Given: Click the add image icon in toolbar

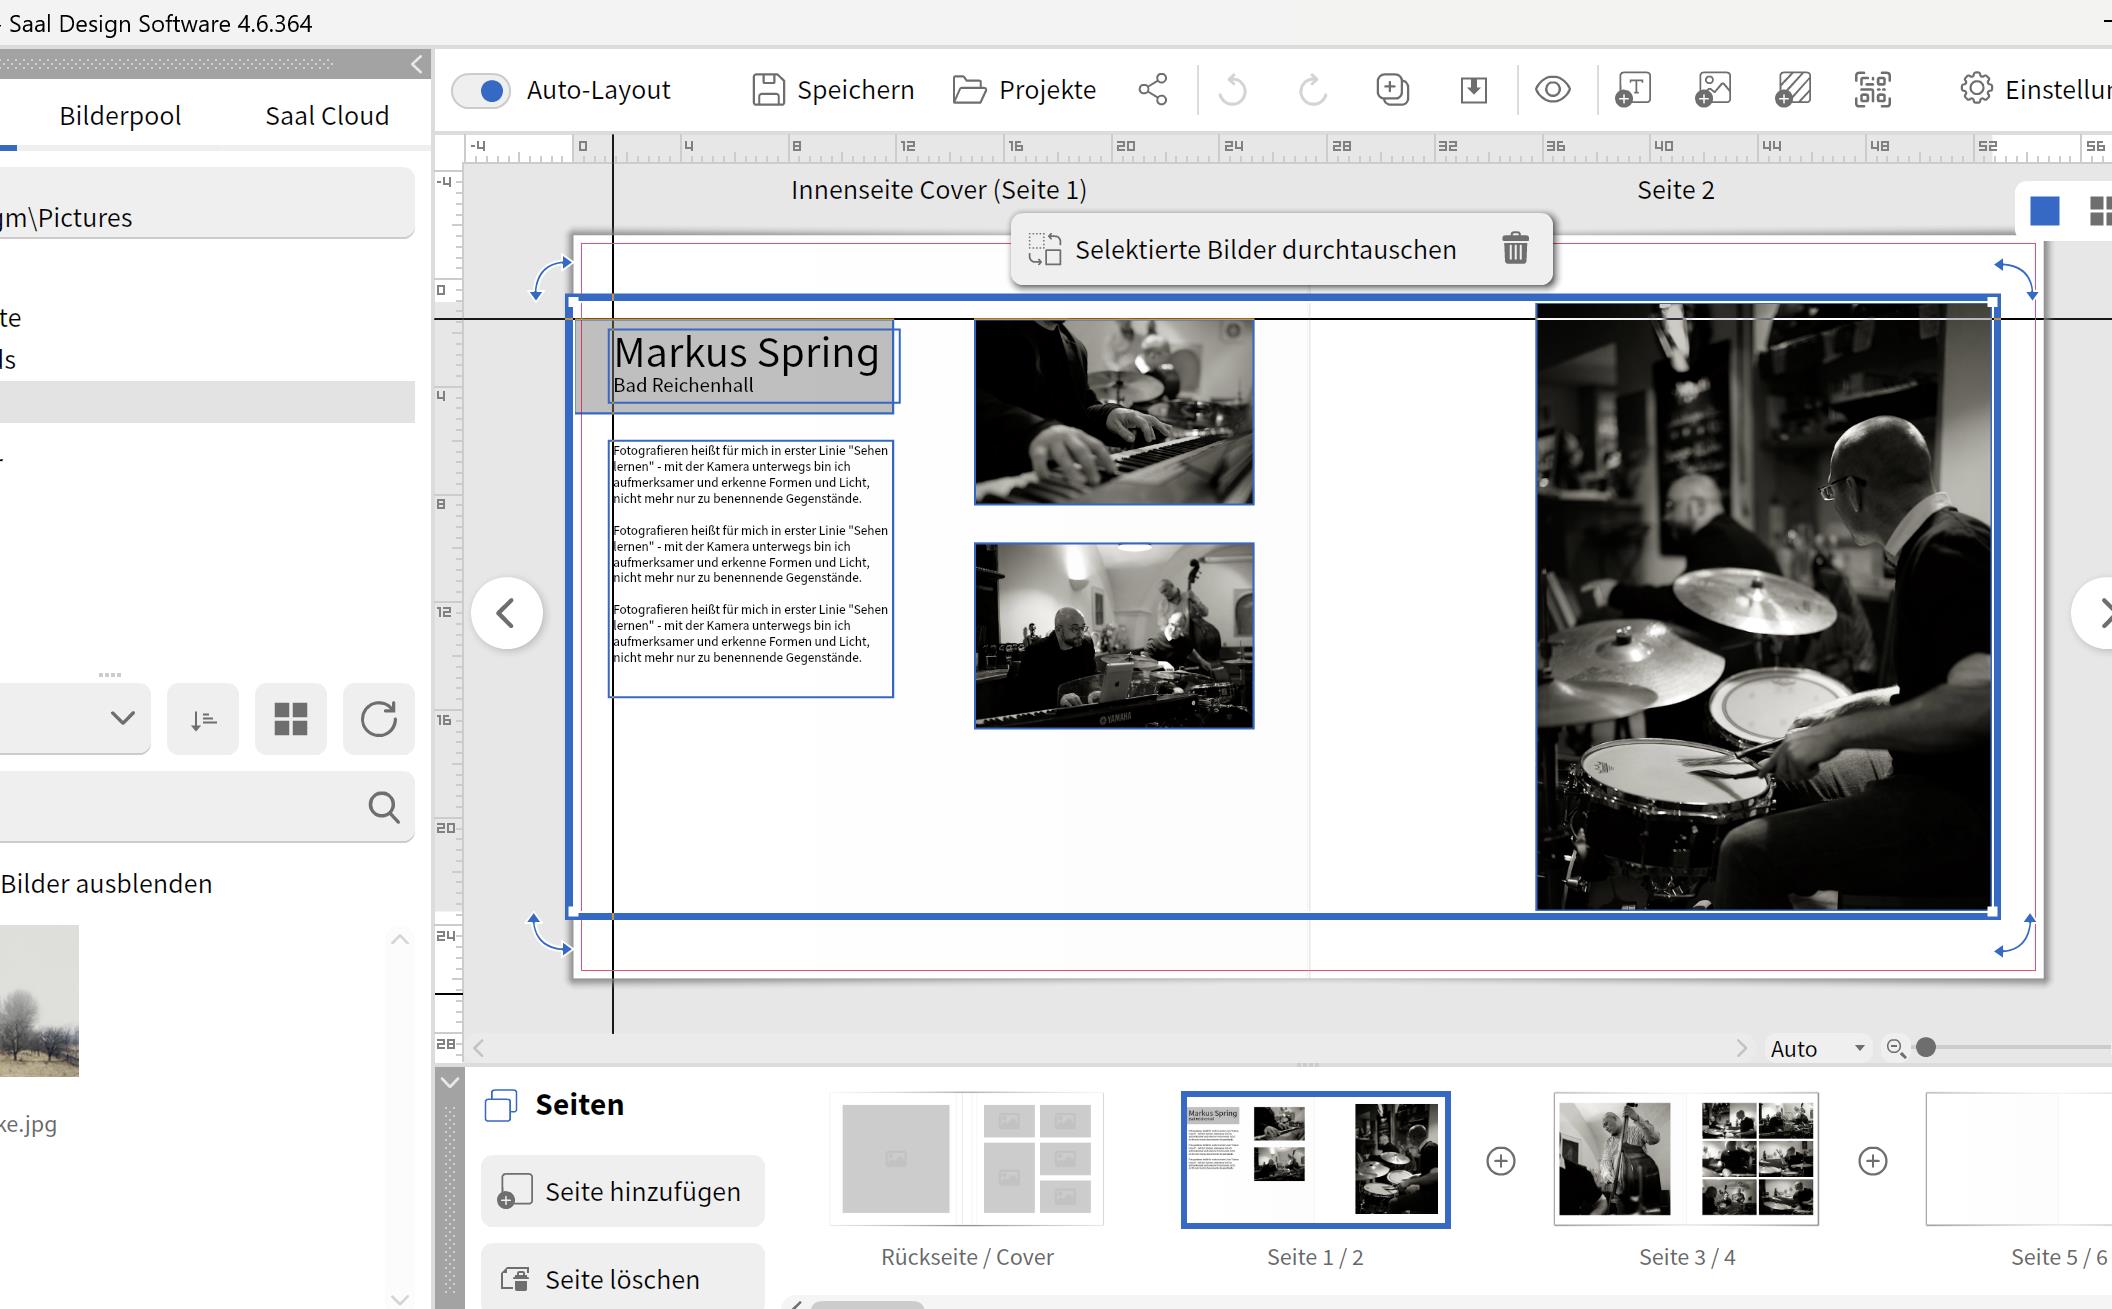Looking at the screenshot, I should (1712, 90).
